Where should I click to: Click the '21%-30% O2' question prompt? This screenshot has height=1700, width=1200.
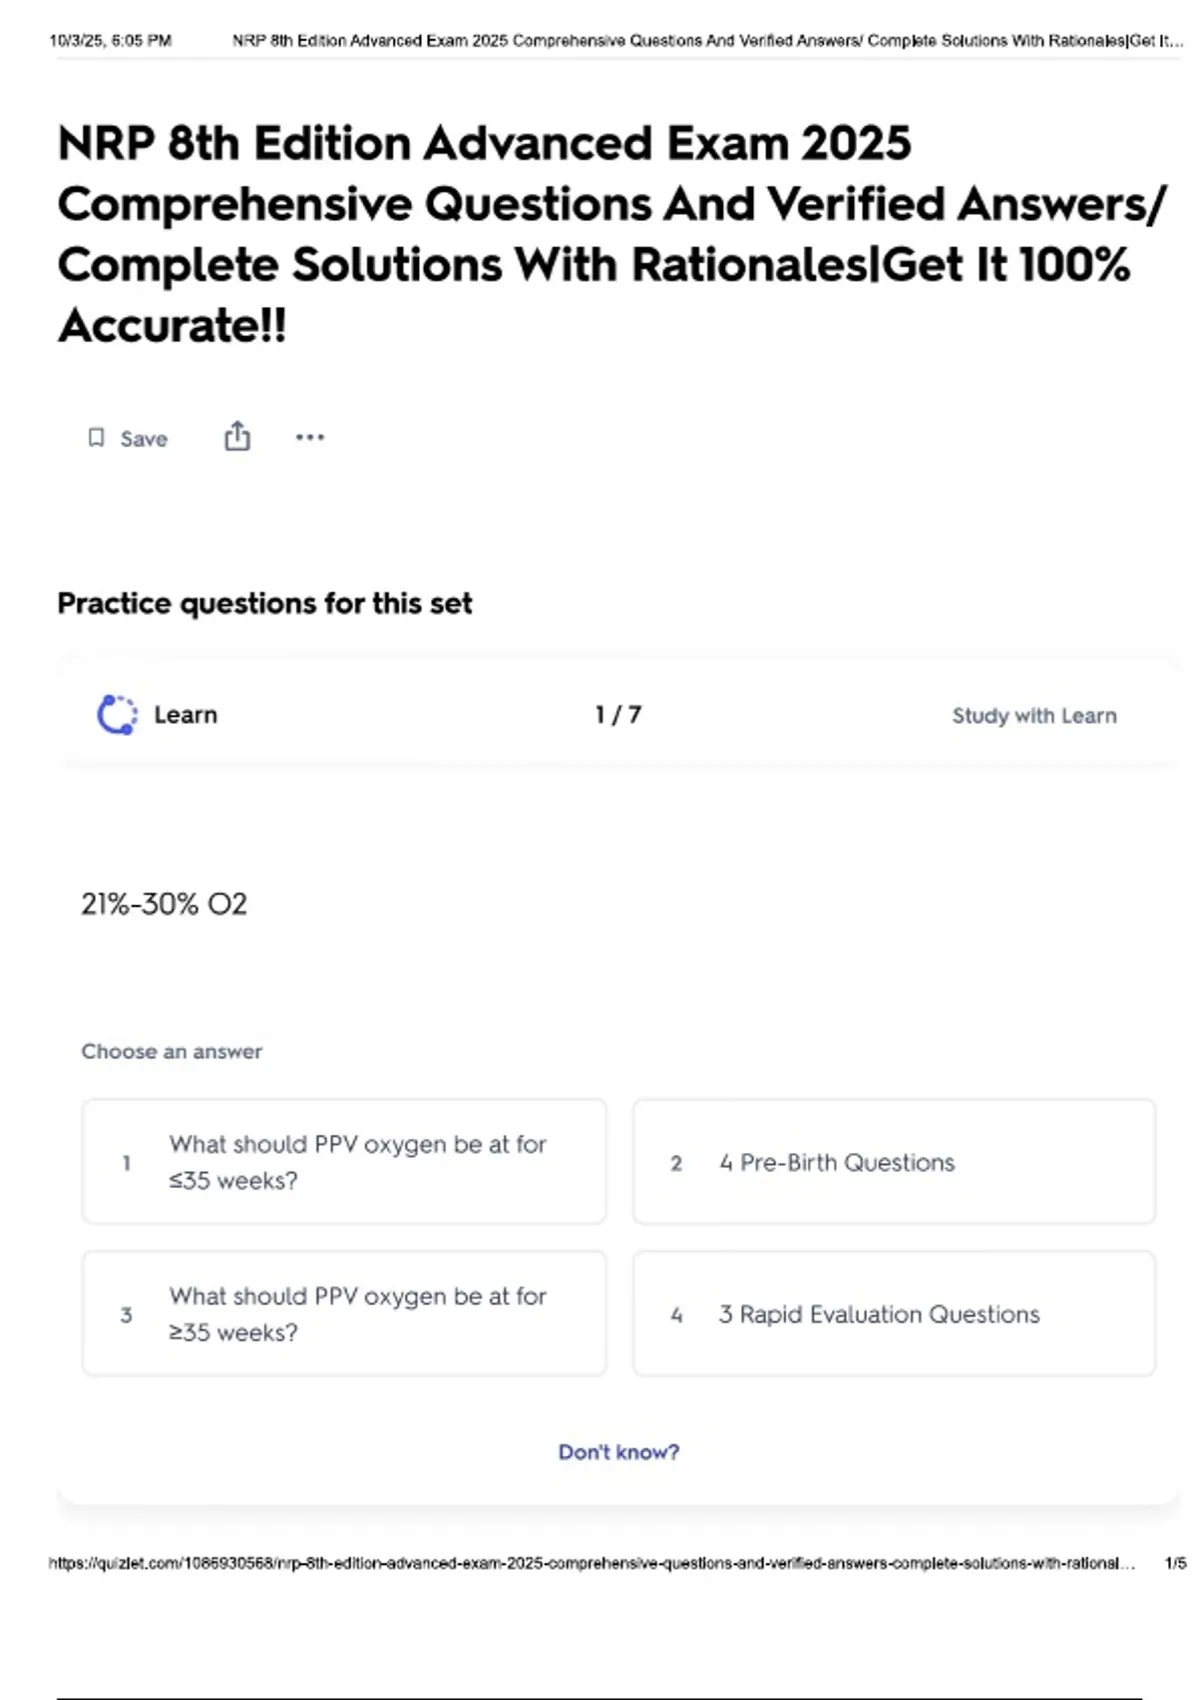pos(164,904)
